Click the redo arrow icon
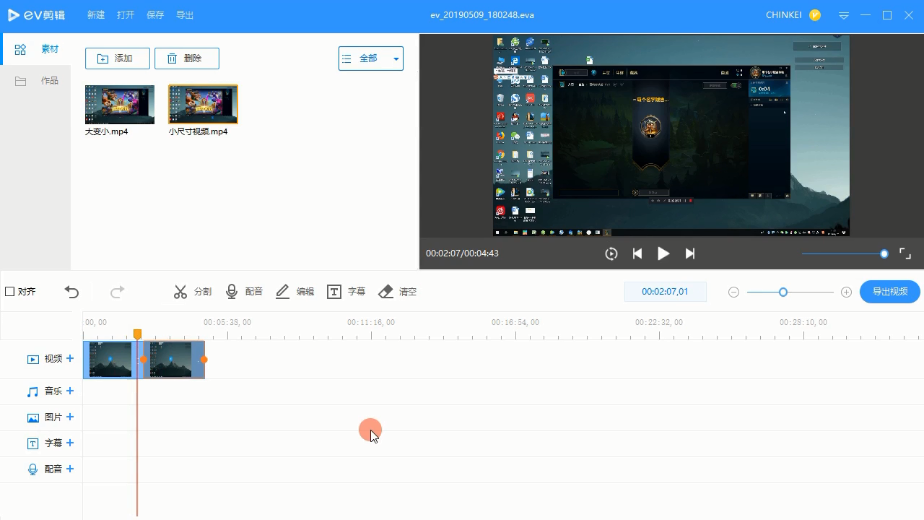This screenshot has width=924, height=520. coord(117,292)
